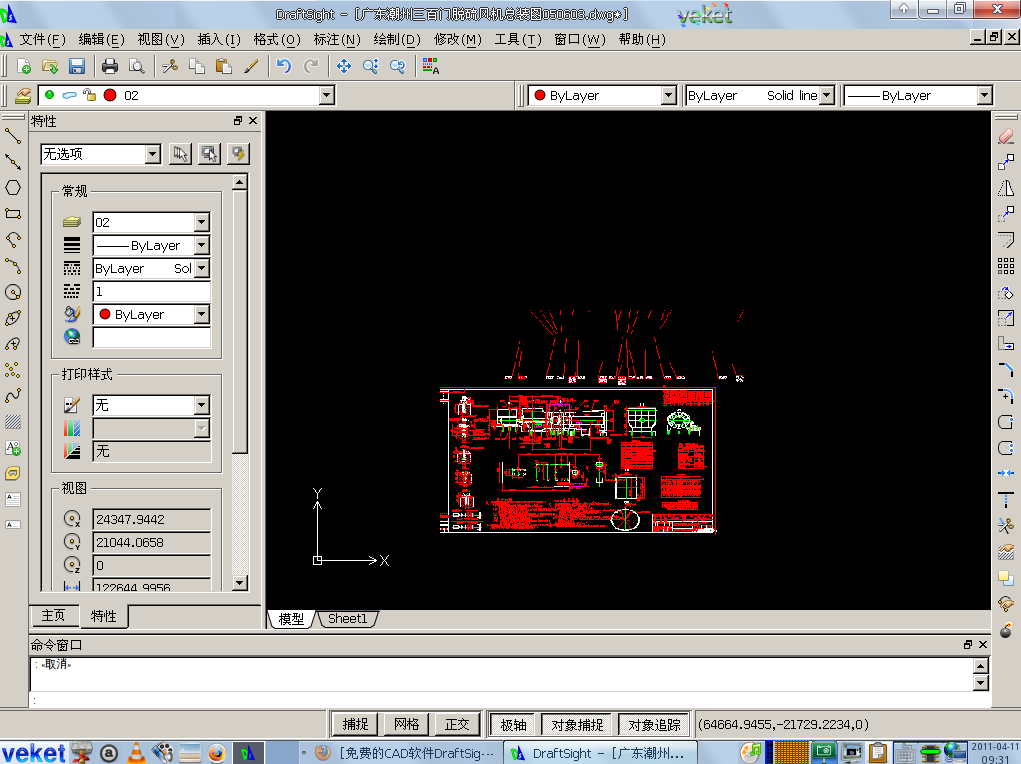Image resolution: width=1021 pixels, height=764 pixels.
Task: Switch to the 主页 panel tab
Action: [53, 615]
